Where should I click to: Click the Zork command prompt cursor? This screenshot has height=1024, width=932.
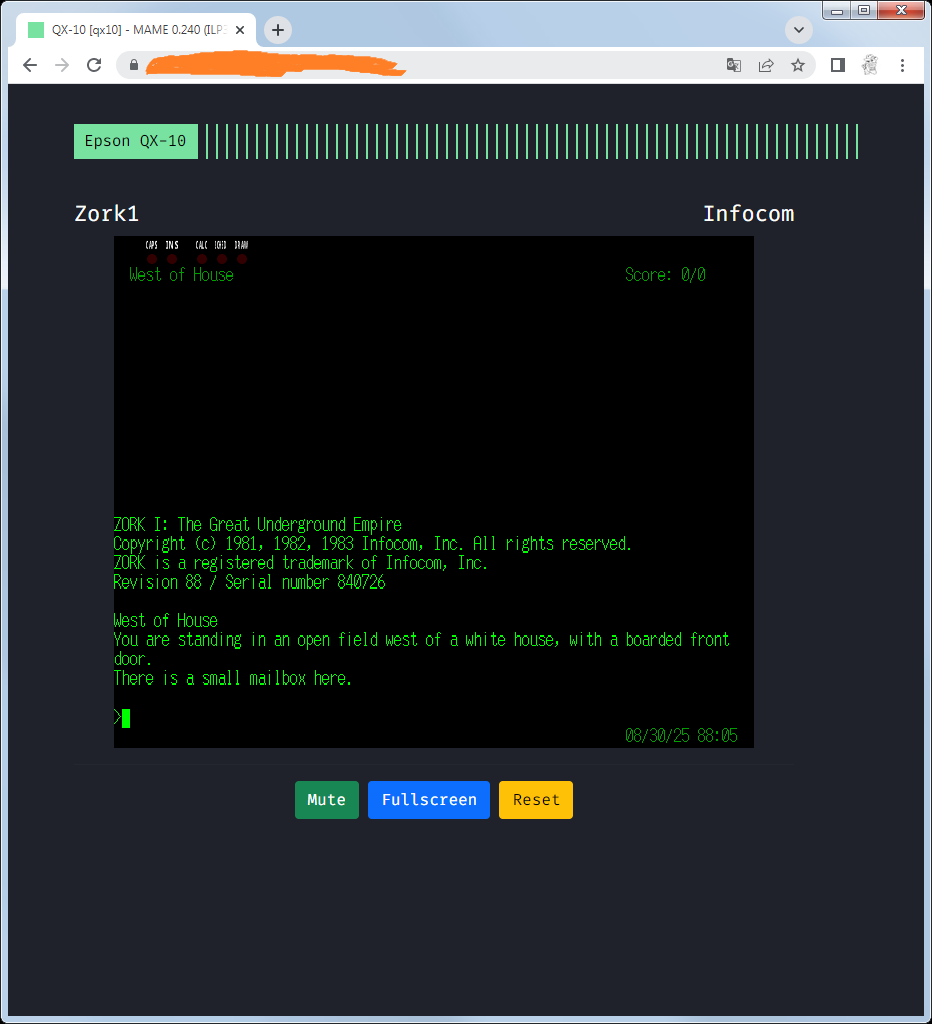pos(125,718)
